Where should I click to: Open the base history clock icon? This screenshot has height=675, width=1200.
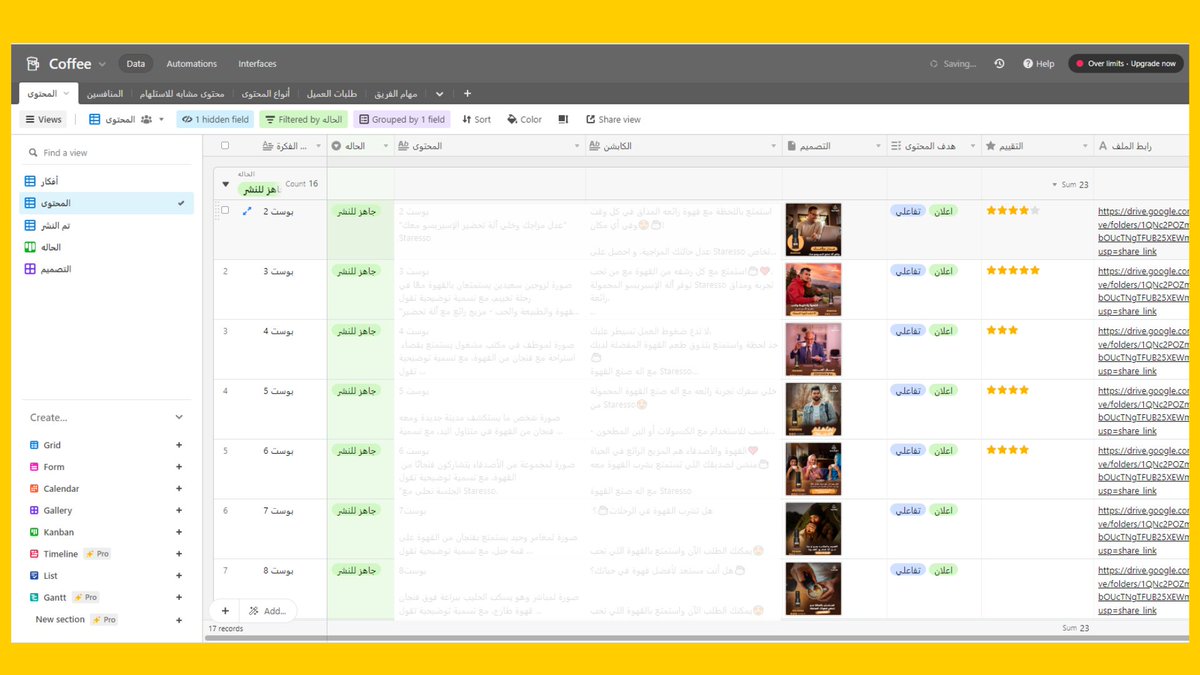tap(999, 64)
